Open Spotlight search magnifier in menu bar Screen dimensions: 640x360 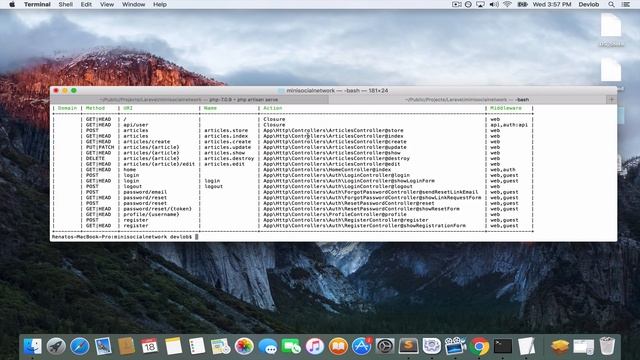(611, 4)
